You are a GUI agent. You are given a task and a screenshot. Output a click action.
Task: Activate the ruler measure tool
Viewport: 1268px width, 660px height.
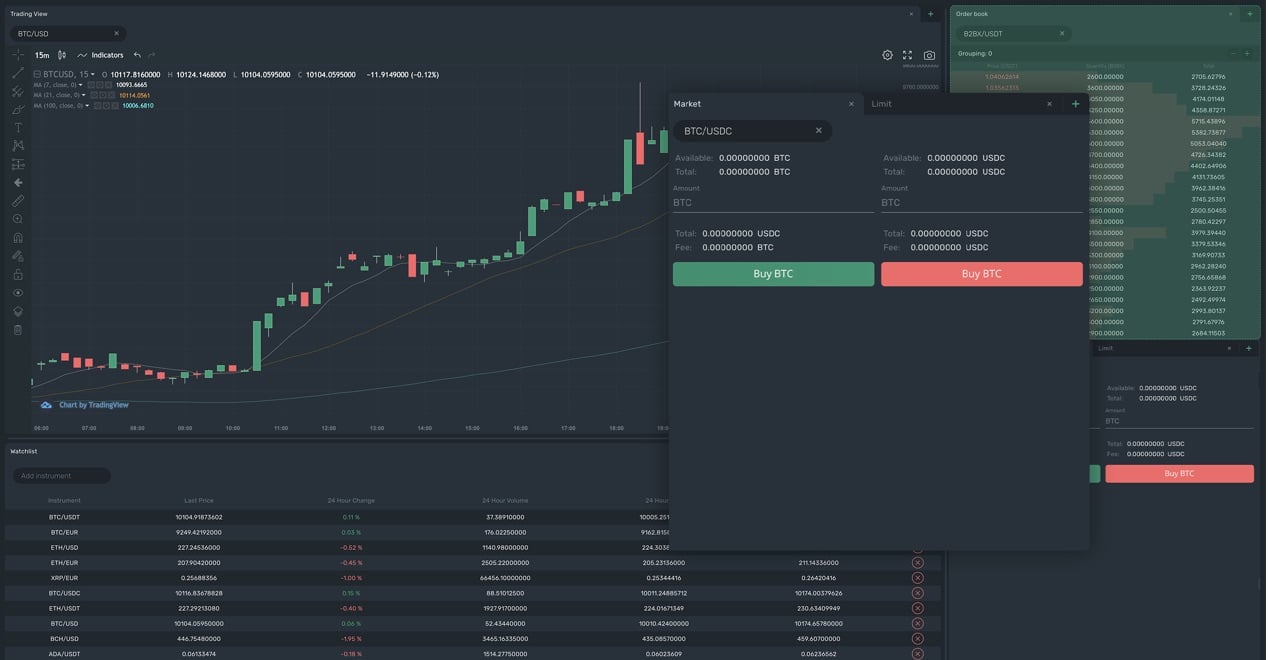18,201
